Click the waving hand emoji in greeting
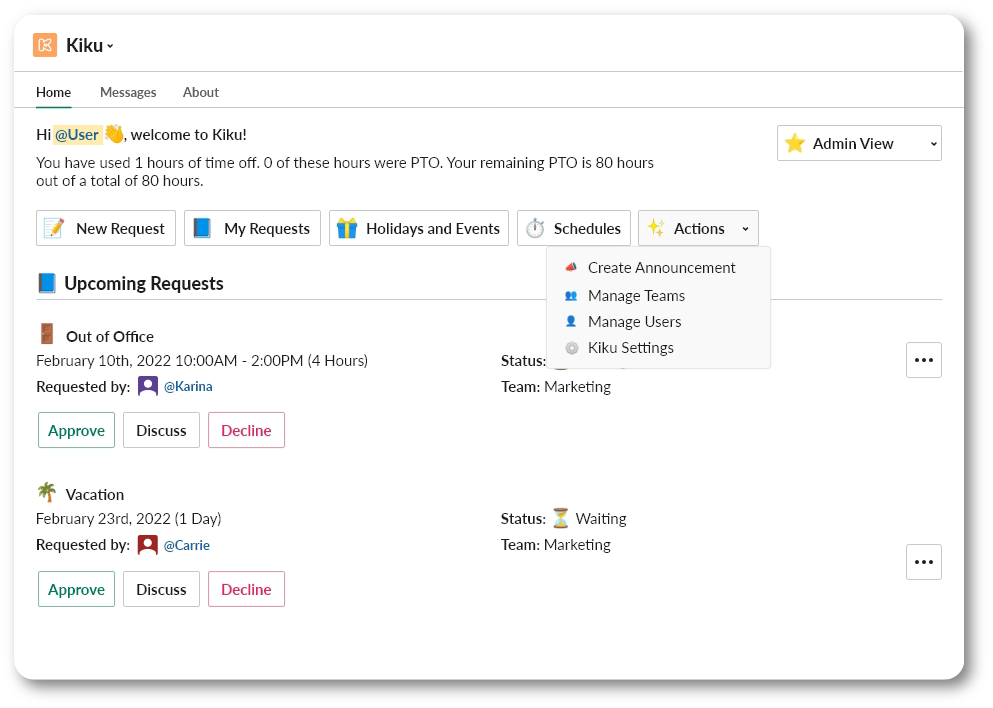This screenshot has height=708, width=993. pyautogui.click(x=114, y=134)
